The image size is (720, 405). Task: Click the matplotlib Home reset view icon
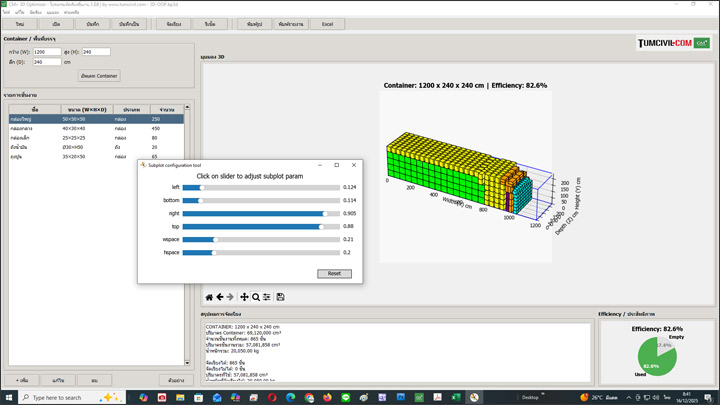[x=209, y=297]
